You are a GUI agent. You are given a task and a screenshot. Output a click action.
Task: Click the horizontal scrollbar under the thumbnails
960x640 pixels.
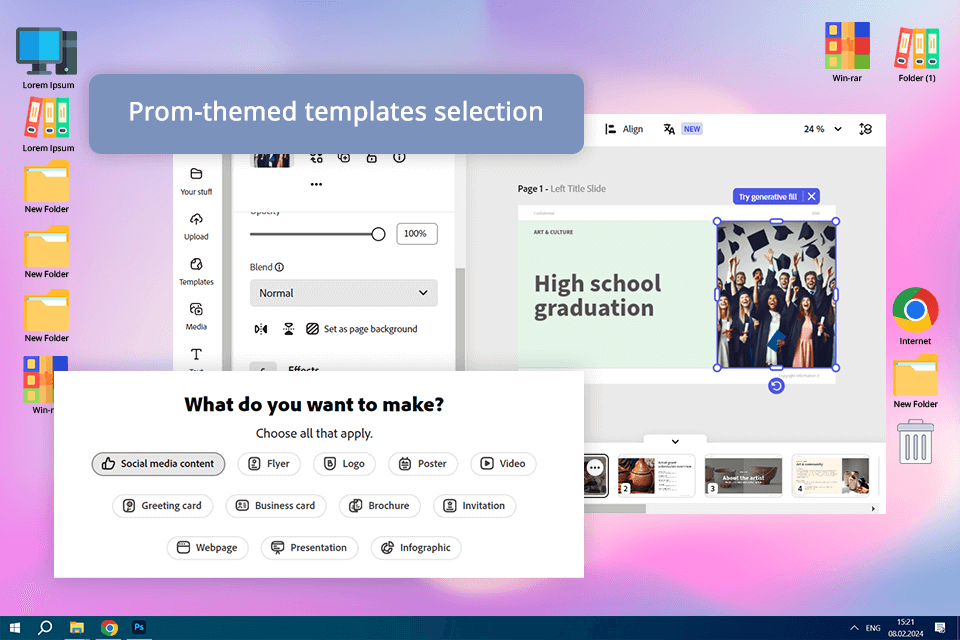coord(615,508)
